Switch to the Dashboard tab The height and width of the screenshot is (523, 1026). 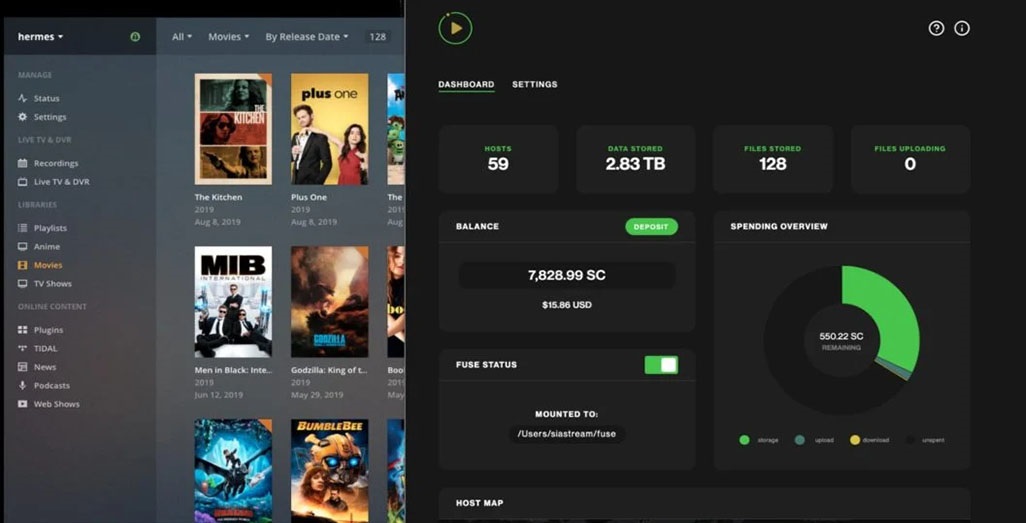click(466, 84)
